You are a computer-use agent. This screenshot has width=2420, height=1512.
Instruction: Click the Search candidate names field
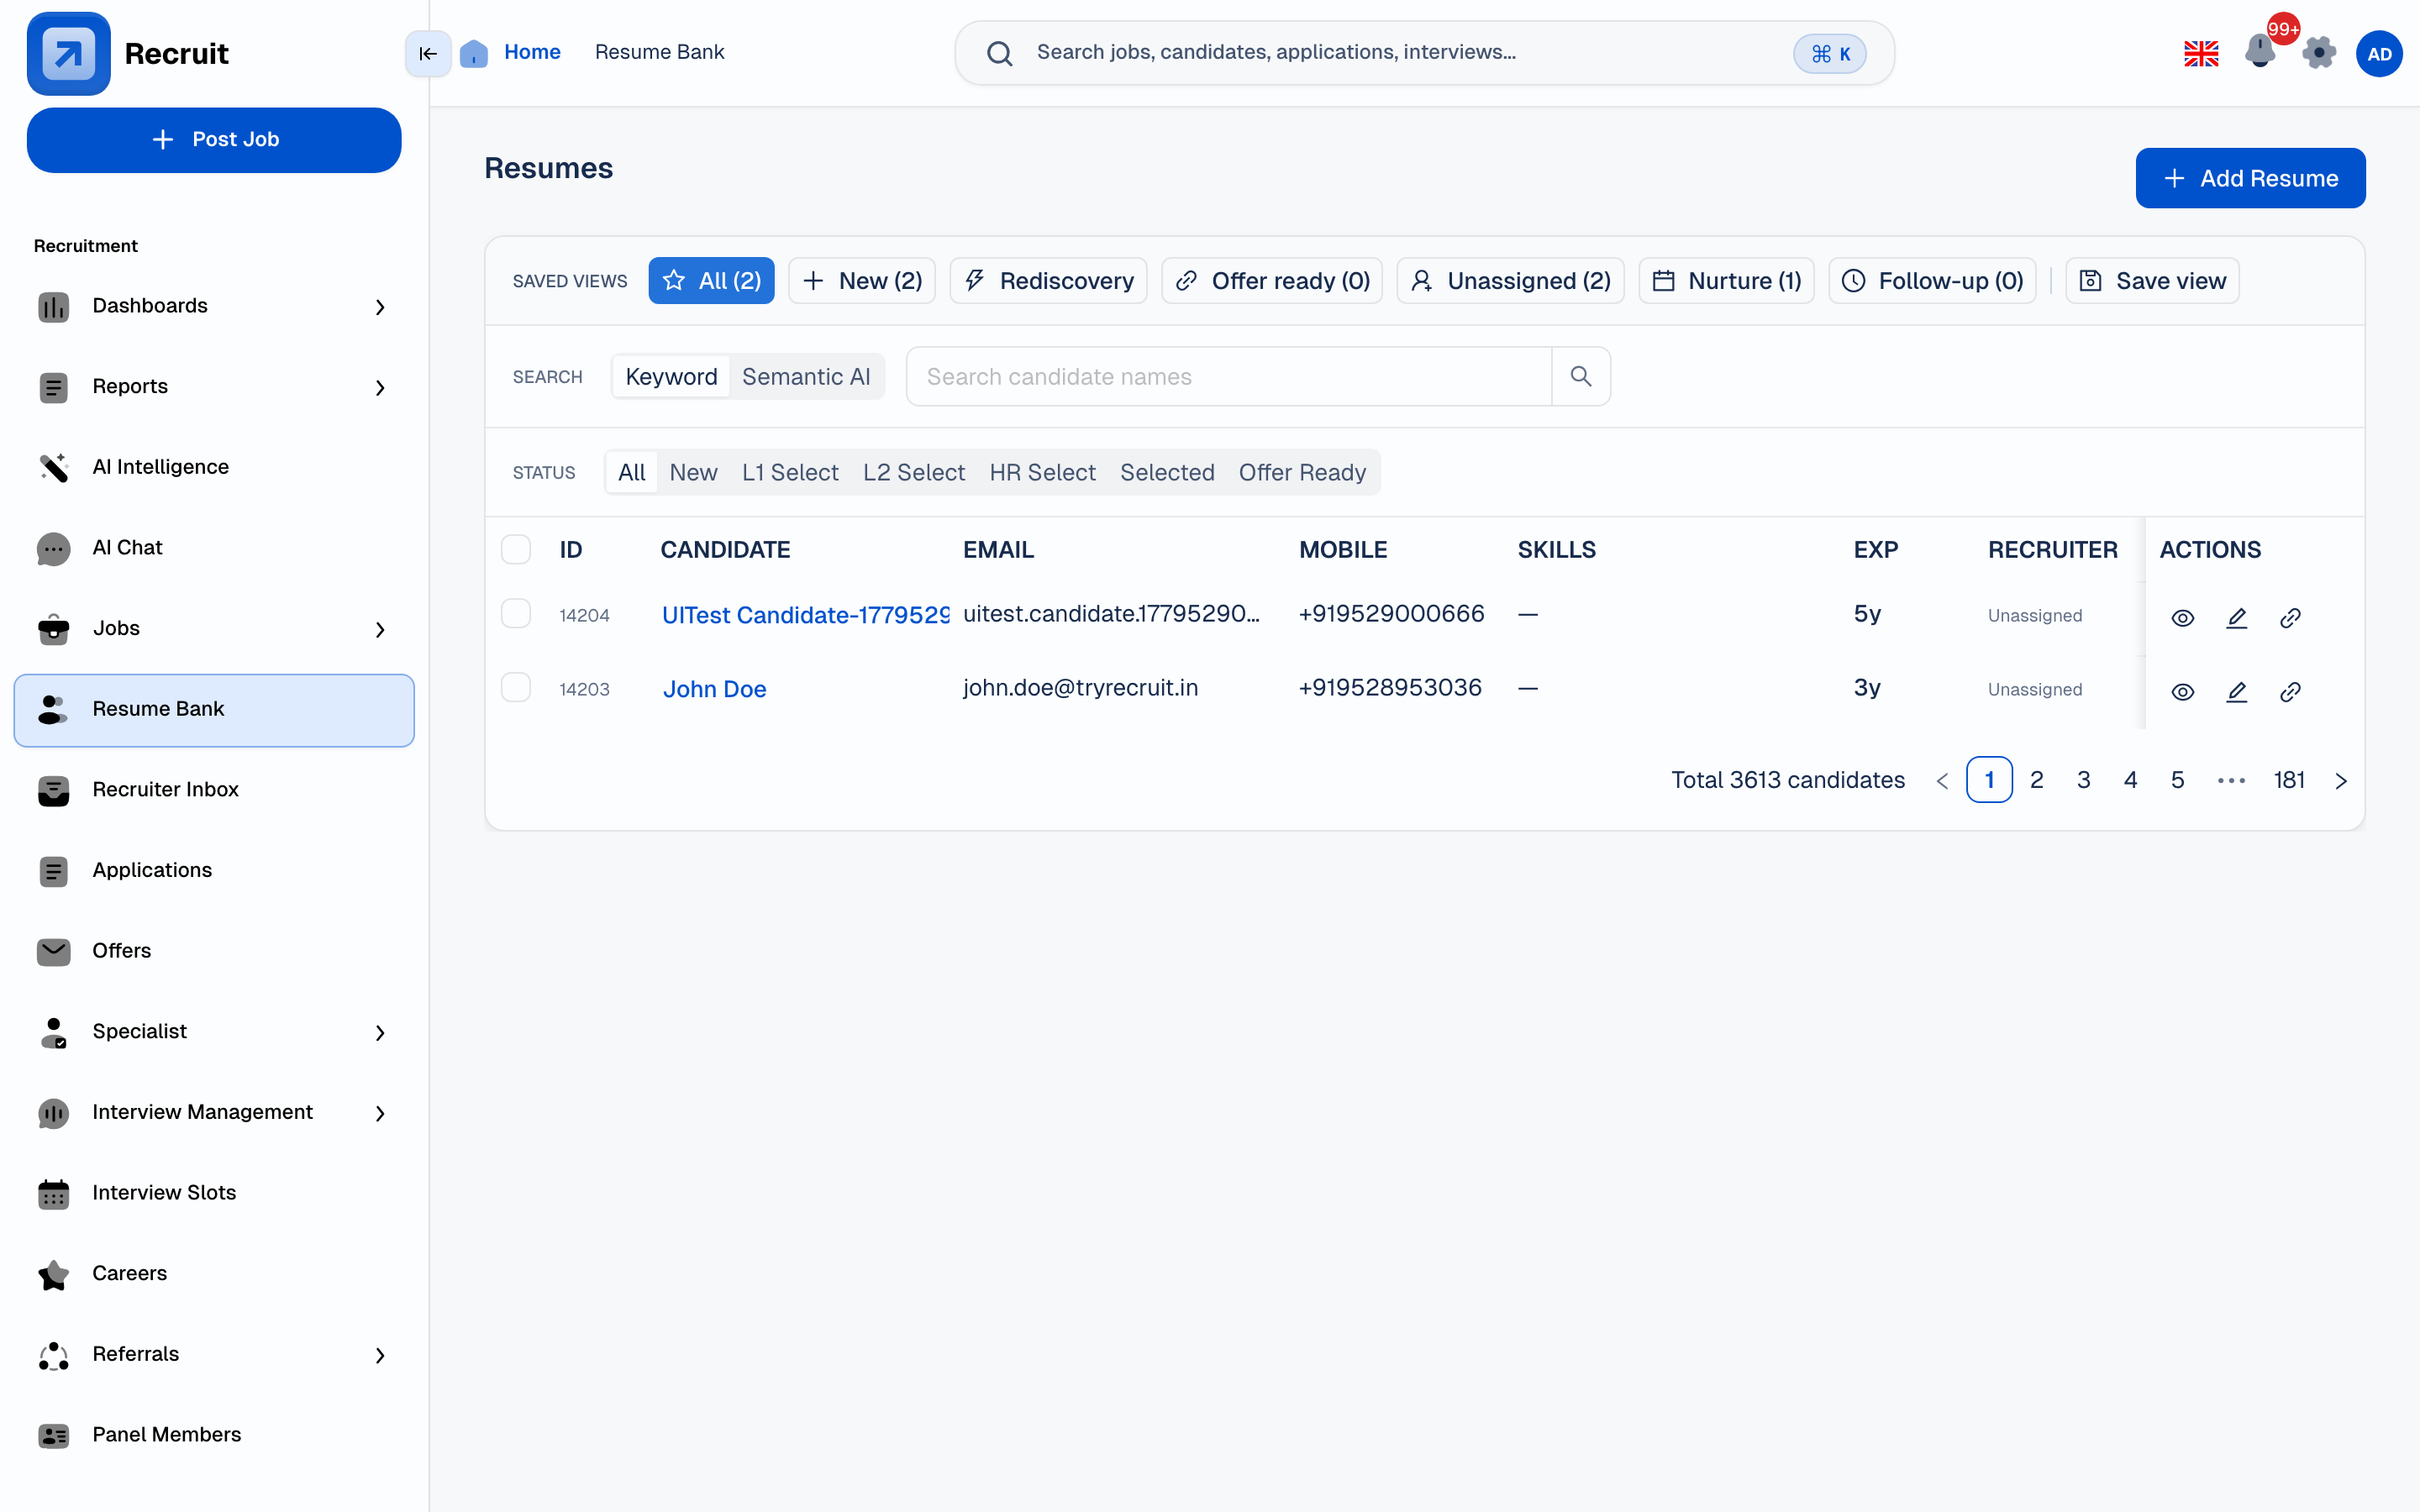(1229, 376)
